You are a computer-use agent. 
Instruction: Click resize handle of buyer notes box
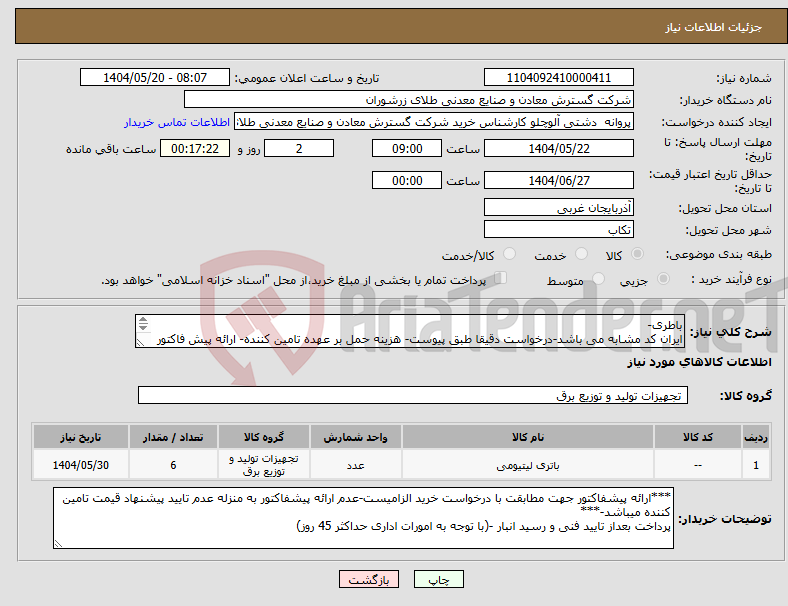[58, 543]
